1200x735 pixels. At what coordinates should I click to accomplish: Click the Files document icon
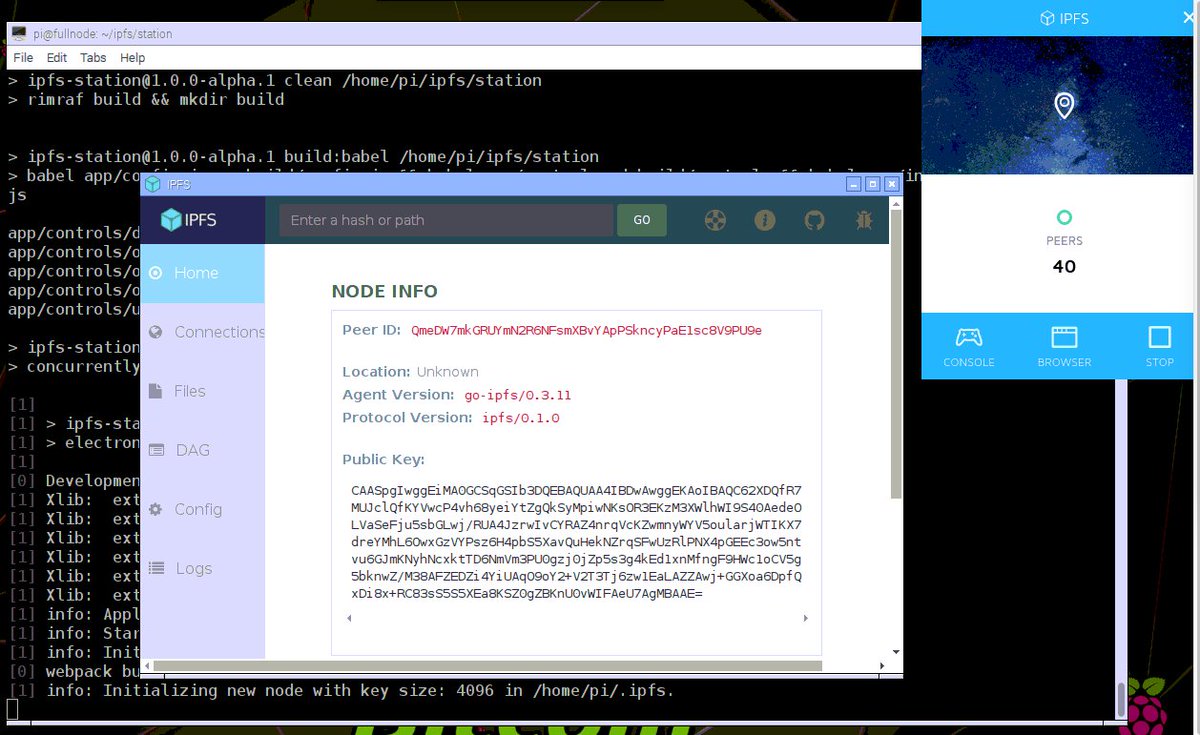(x=155, y=391)
